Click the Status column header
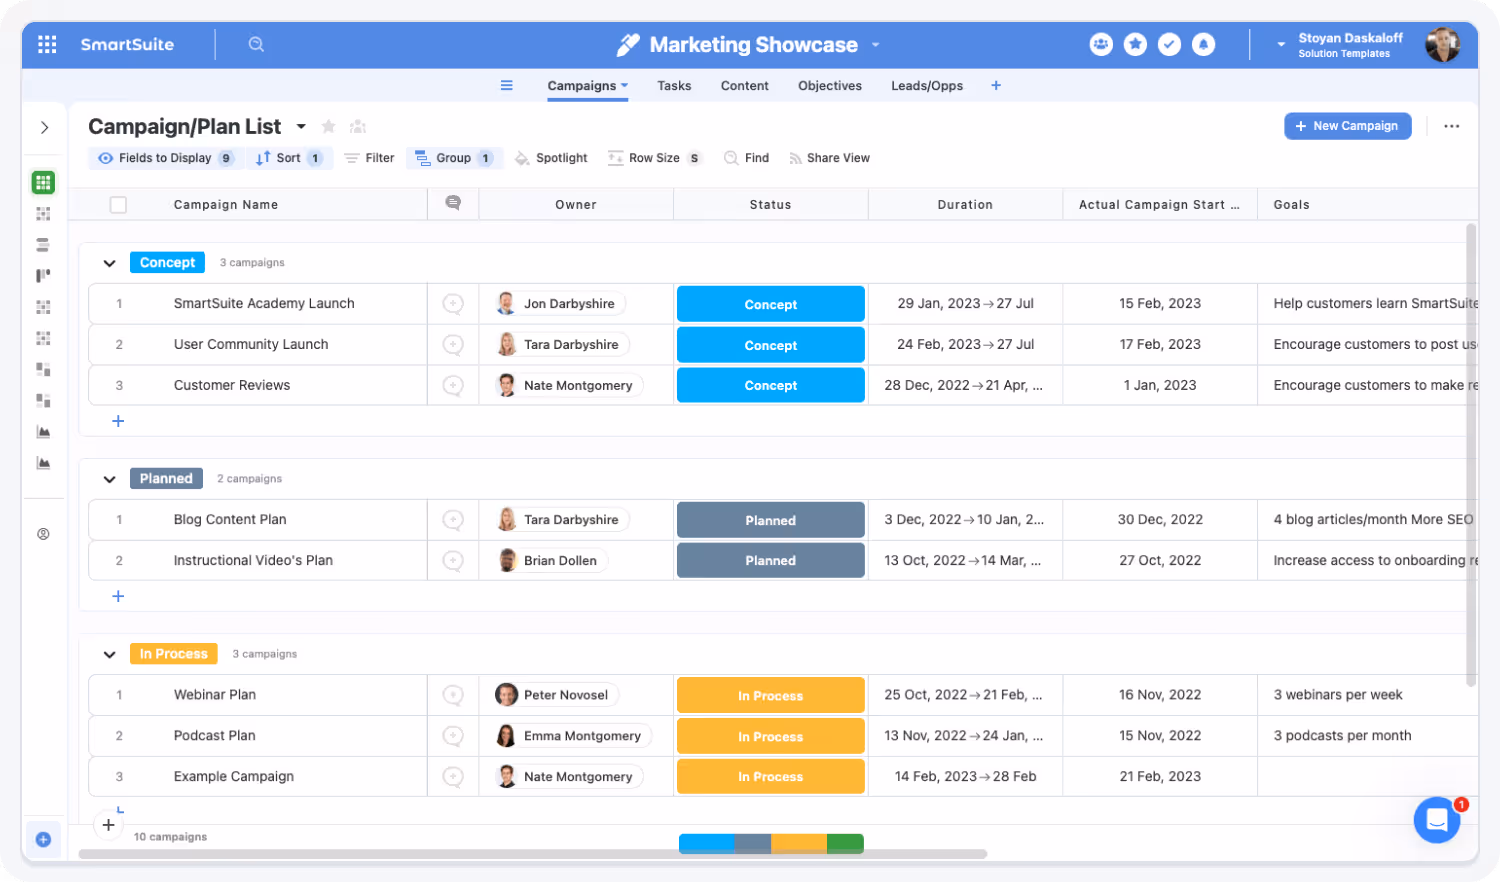 pos(771,204)
